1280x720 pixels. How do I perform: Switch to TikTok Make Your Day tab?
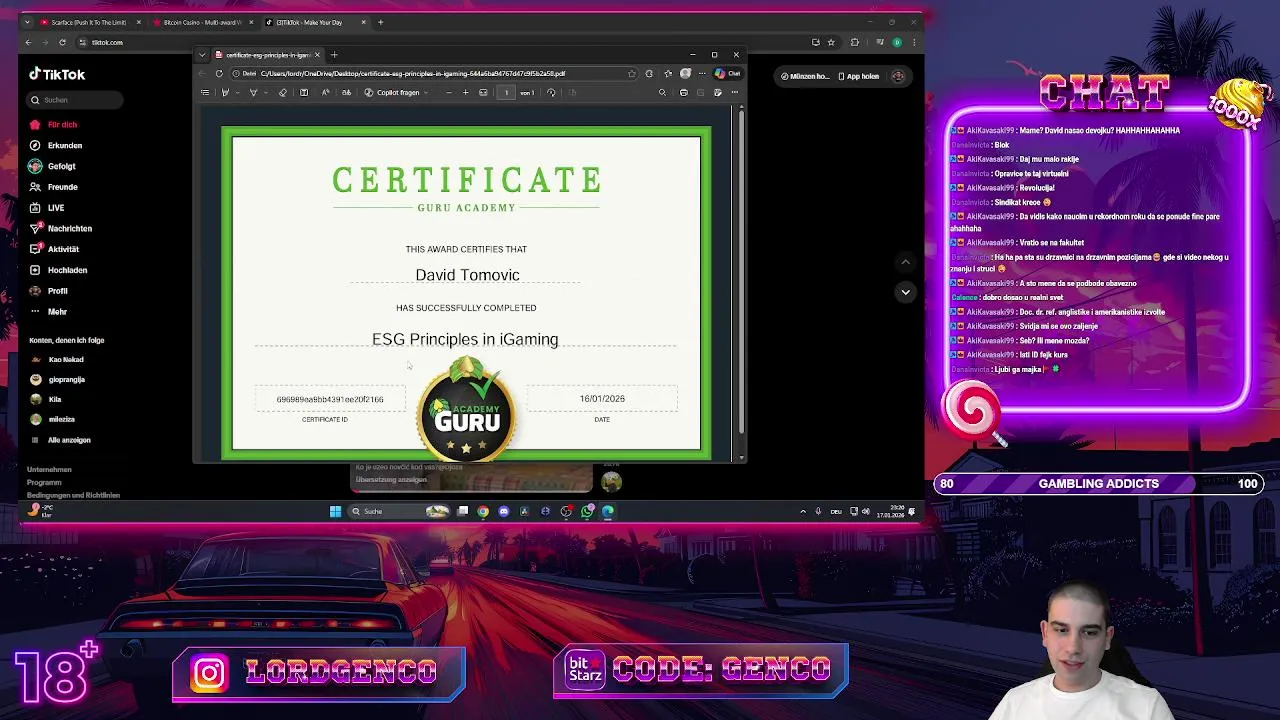tap(315, 22)
